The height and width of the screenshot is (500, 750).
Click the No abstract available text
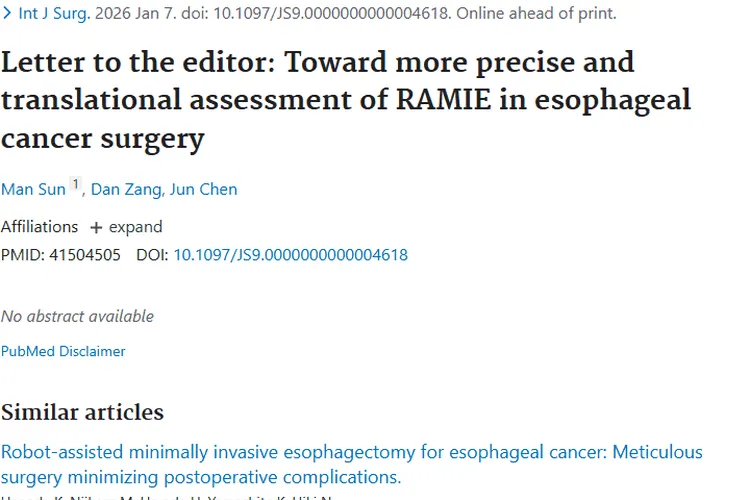pos(77,316)
